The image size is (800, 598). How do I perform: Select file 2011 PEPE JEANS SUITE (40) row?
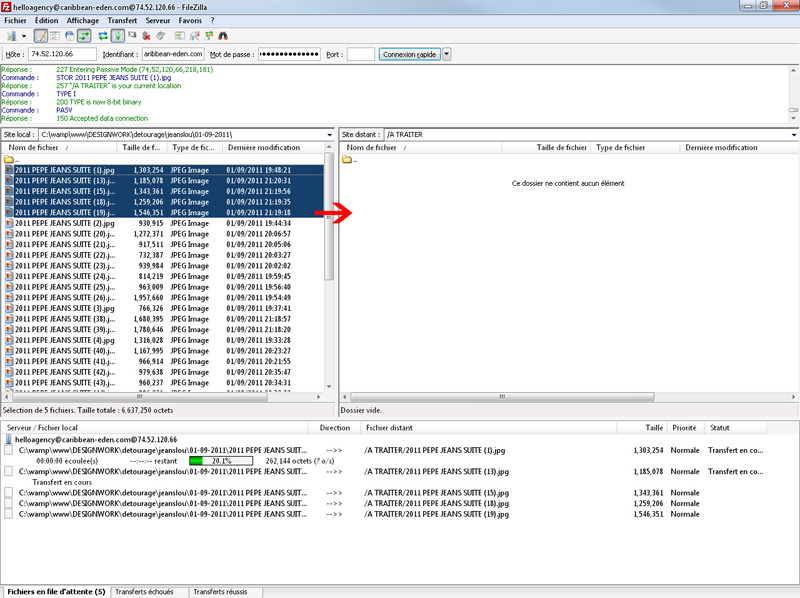(x=163, y=351)
